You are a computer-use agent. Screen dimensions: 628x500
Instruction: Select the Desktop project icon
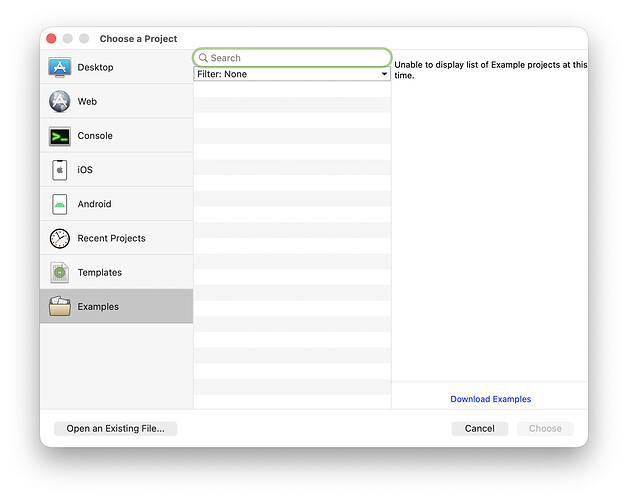click(x=60, y=67)
